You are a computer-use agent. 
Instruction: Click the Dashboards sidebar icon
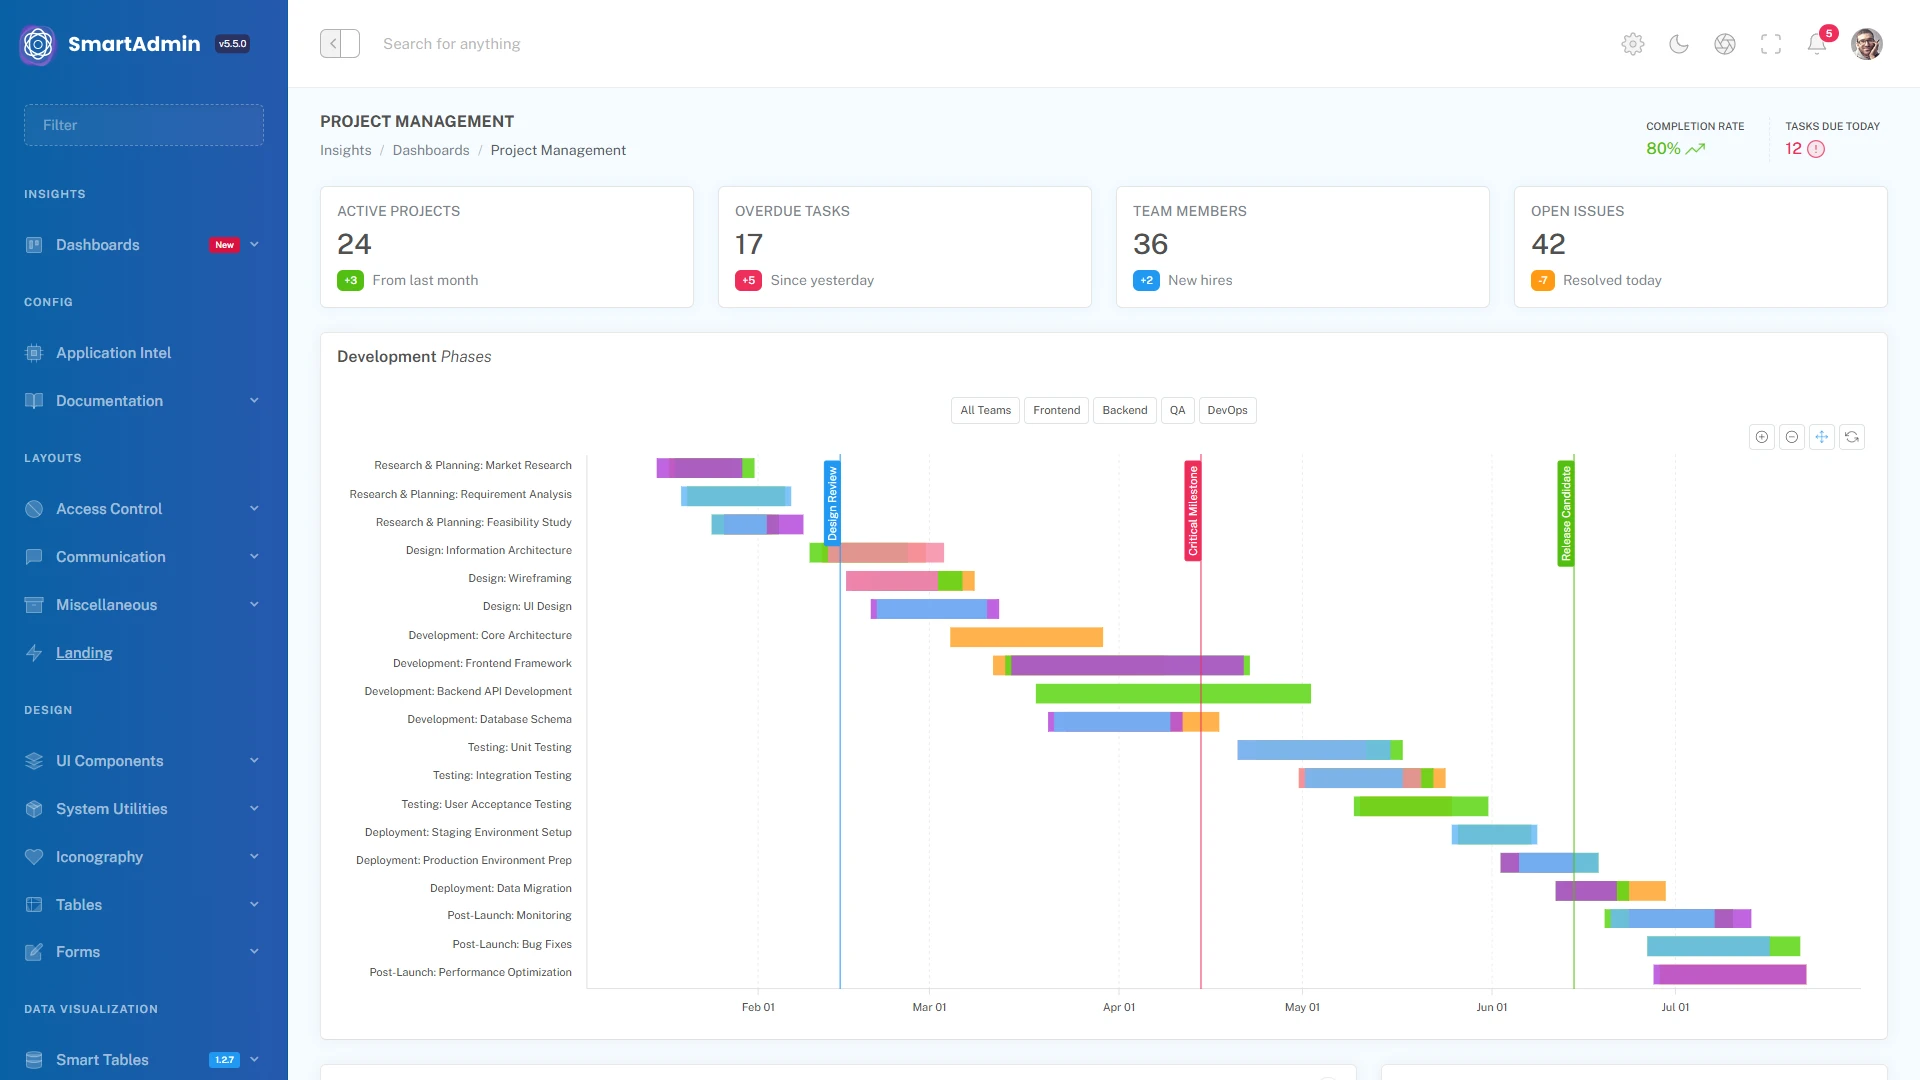(x=34, y=245)
